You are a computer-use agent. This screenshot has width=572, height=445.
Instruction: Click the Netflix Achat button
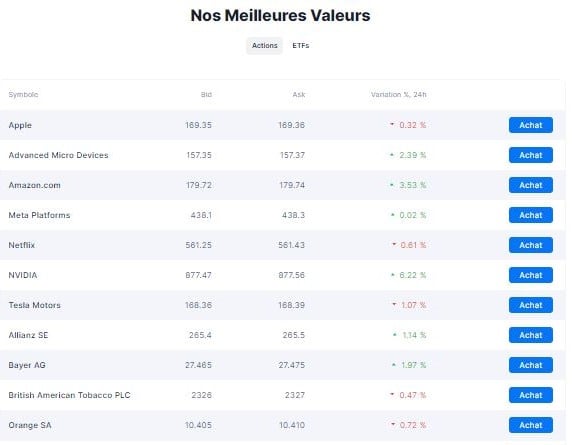pyautogui.click(x=531, y=245)
